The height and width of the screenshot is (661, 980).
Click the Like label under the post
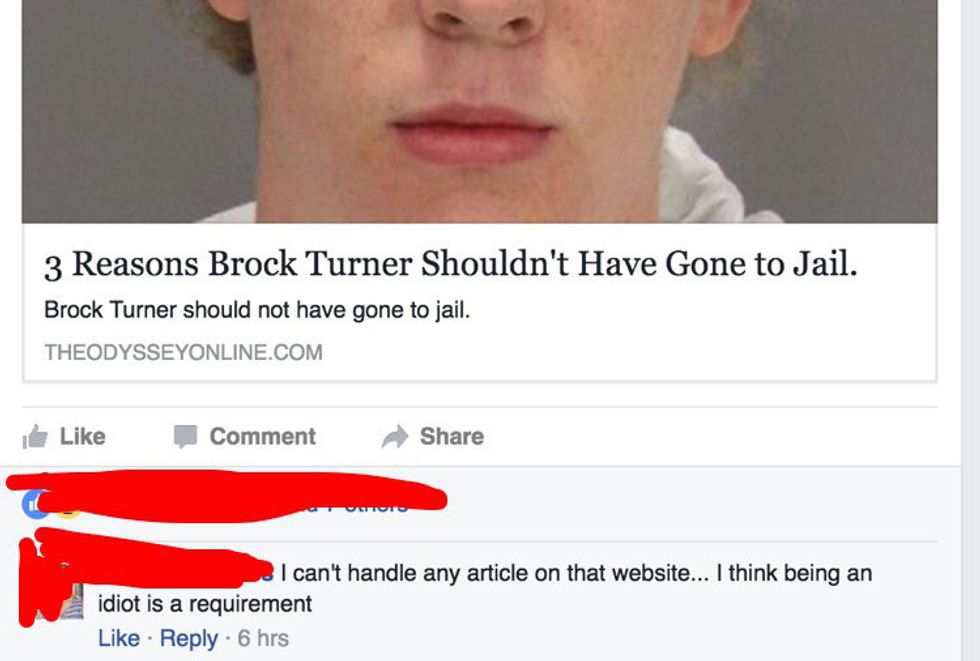coord(82,436)
